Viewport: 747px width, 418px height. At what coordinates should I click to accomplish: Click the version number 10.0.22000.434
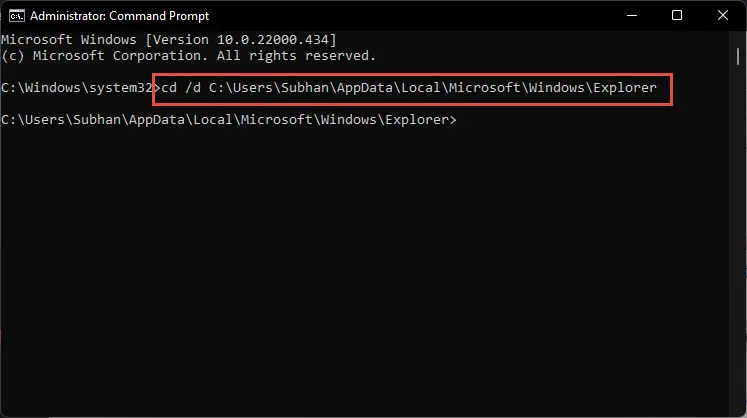point(273,40)
